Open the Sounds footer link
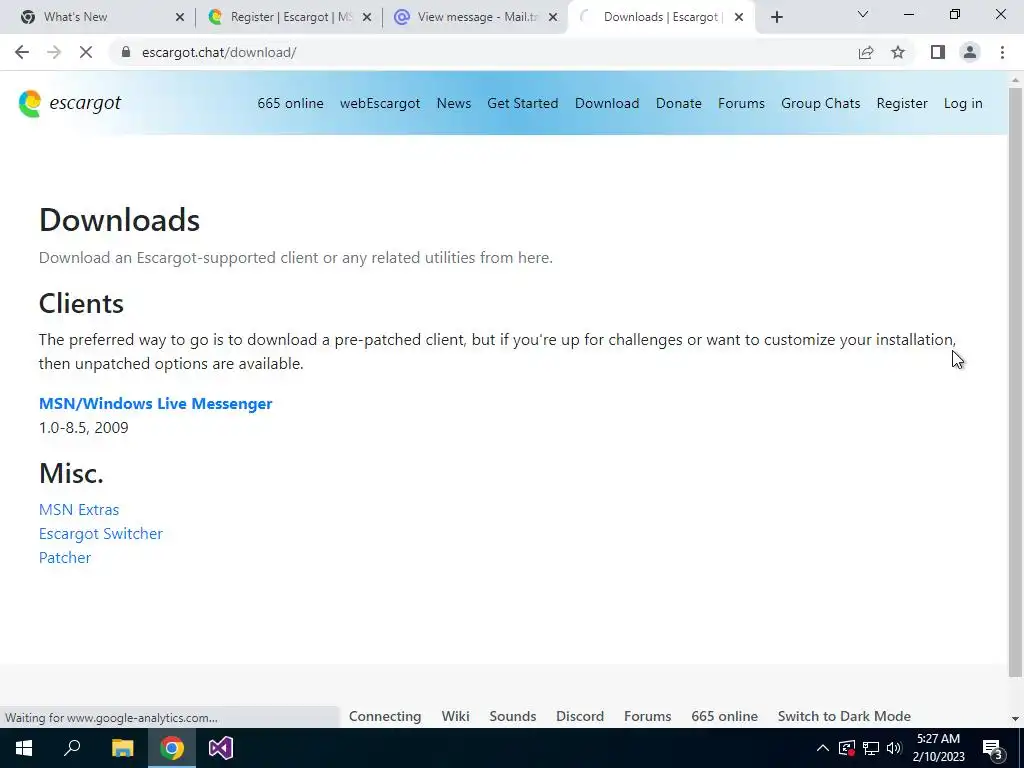1024x768 pixels. tap(513, 716)
